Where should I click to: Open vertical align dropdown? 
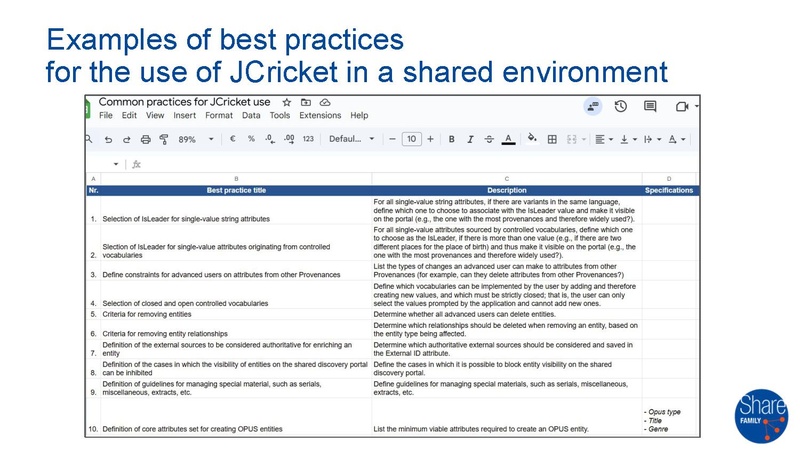click(x=628, y=139)
